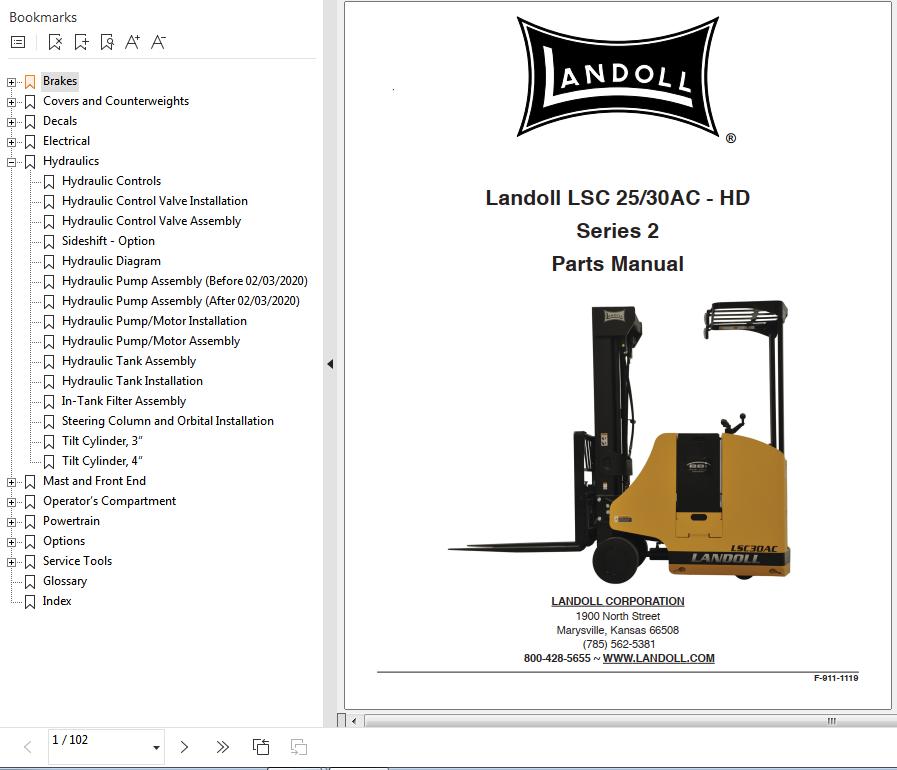Screen dimensions: 897x770
Task: Open In-Tank Filter Assembly bookmark
Action: click(x=124, y=402)
